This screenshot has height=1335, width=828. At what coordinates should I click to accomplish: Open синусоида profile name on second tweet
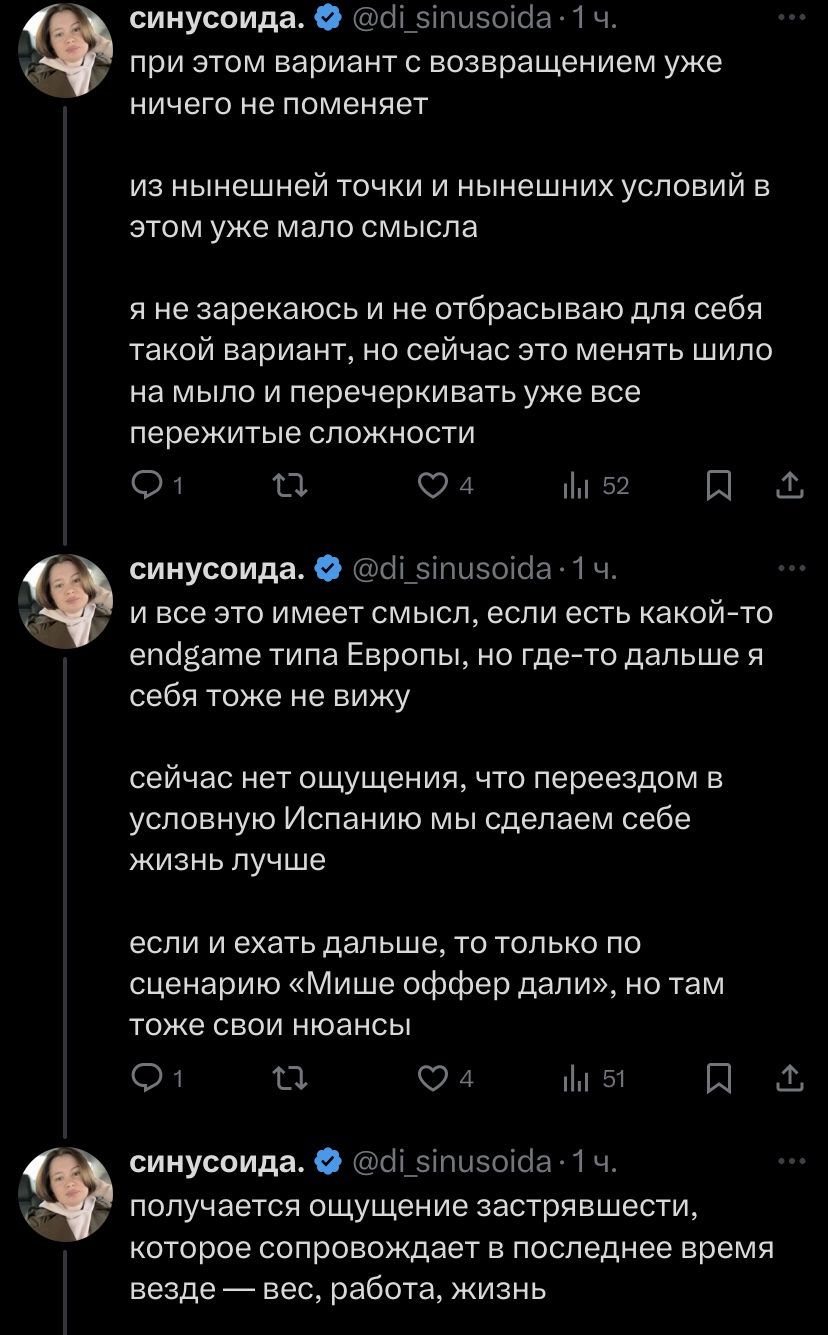218,569
